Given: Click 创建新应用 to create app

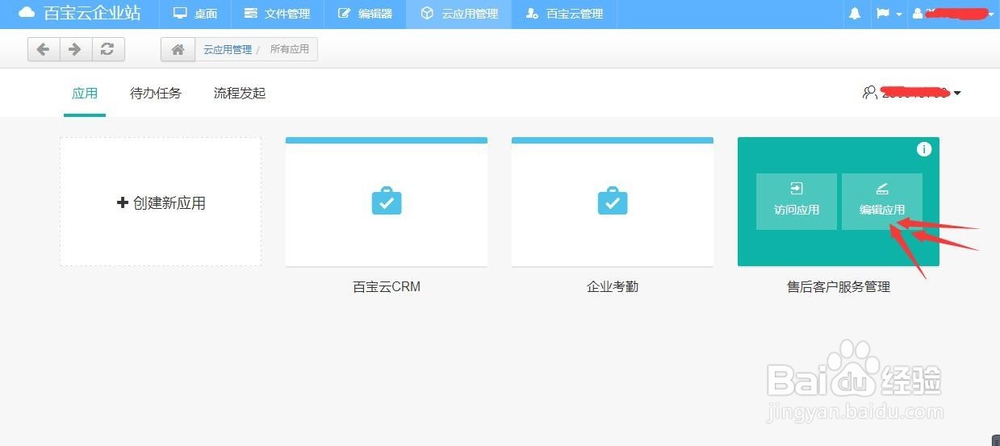Looking at the screenshot, I should point(161,202).
